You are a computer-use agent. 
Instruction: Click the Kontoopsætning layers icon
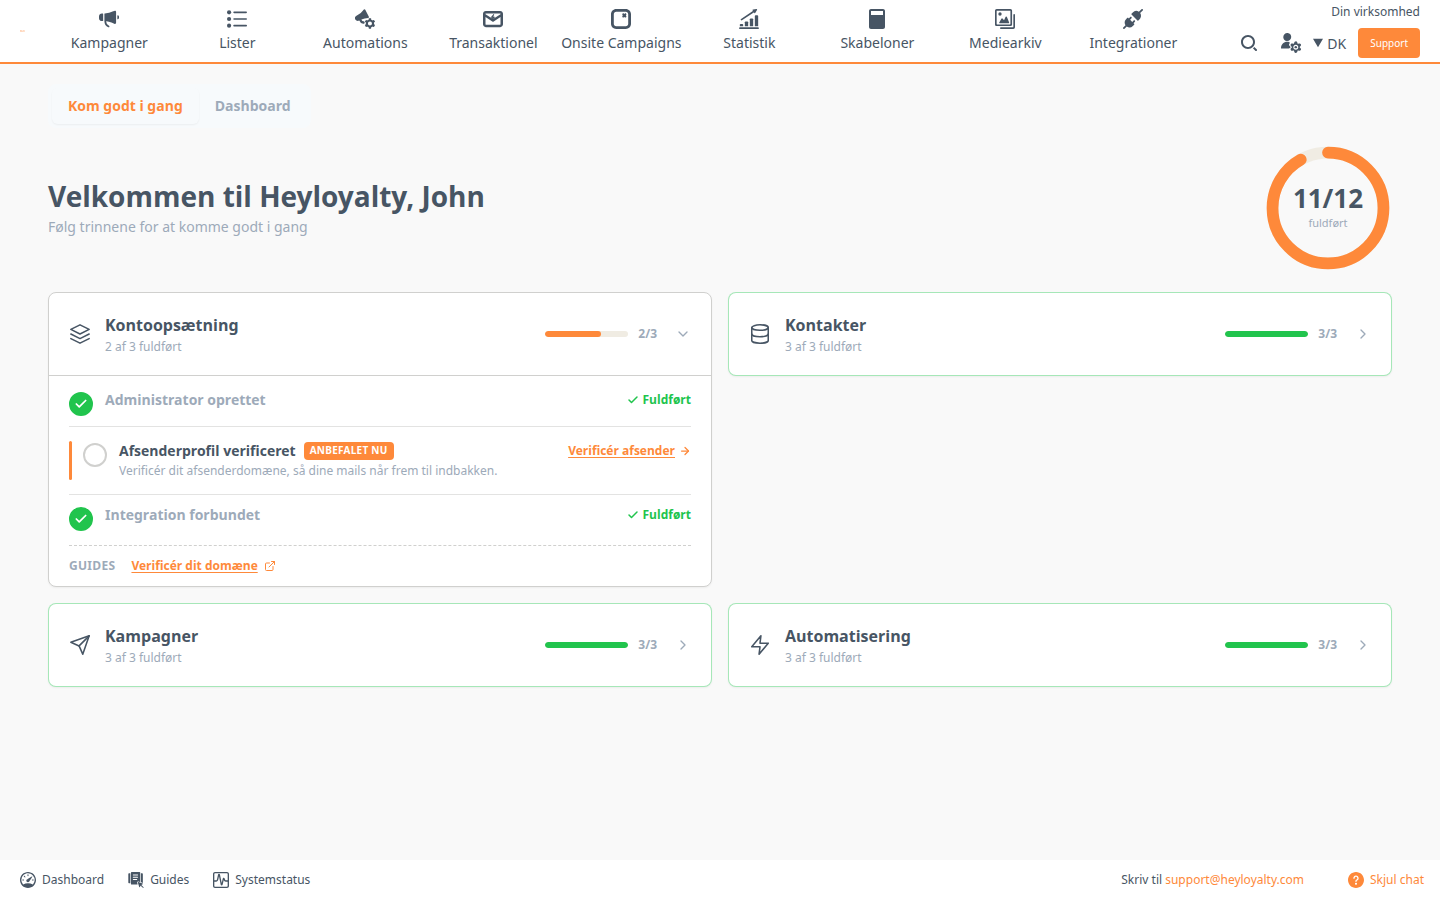(80, 334)
